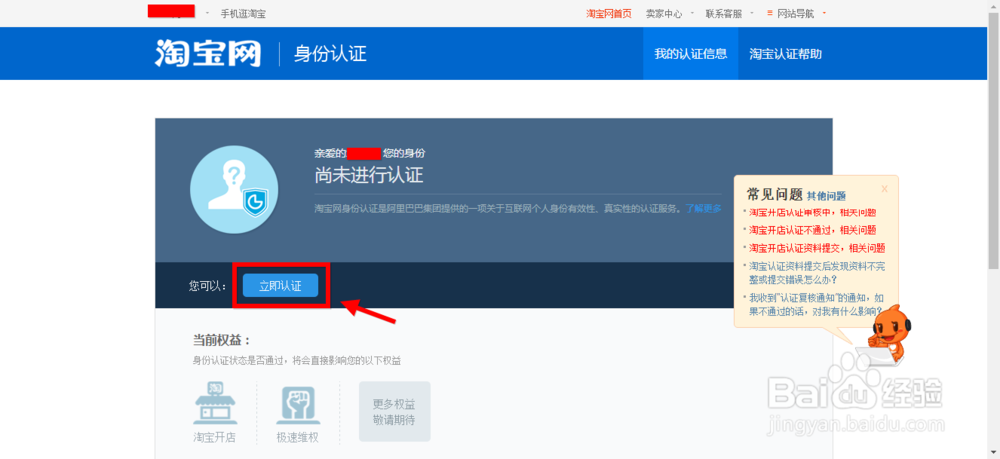Expand the 卖家中心 dropdown
The image size is (1000, 459).
pyautogui.click(x=692, y=13)
